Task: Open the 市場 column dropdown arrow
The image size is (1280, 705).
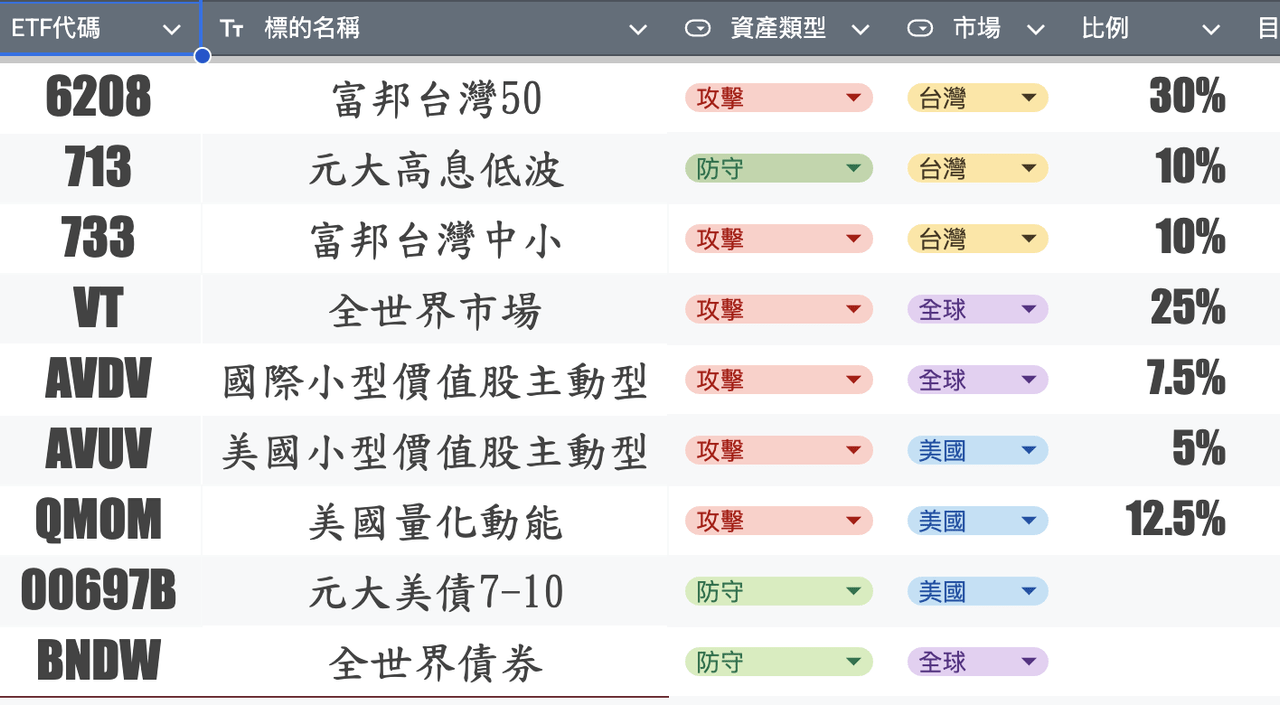Action: [x=1036, y=30]
